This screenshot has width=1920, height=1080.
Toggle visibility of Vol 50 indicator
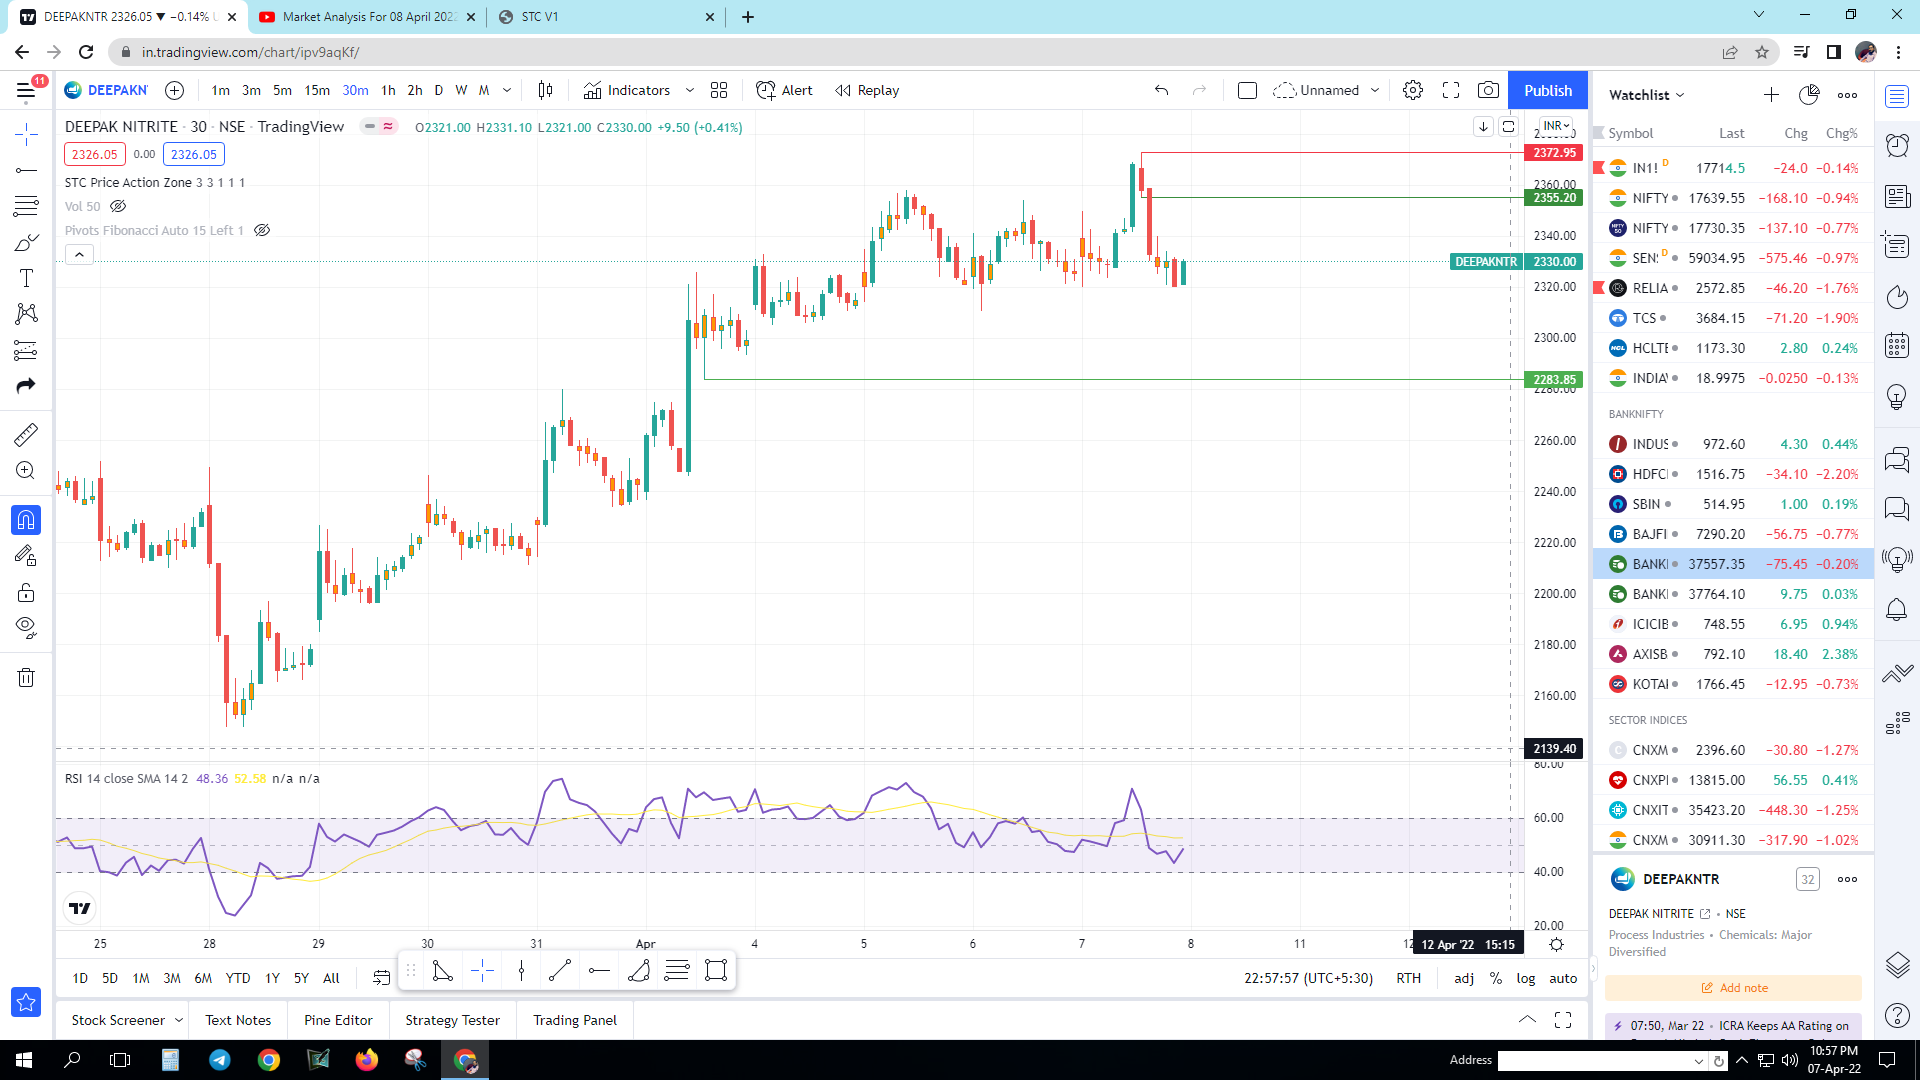[118, 206]
